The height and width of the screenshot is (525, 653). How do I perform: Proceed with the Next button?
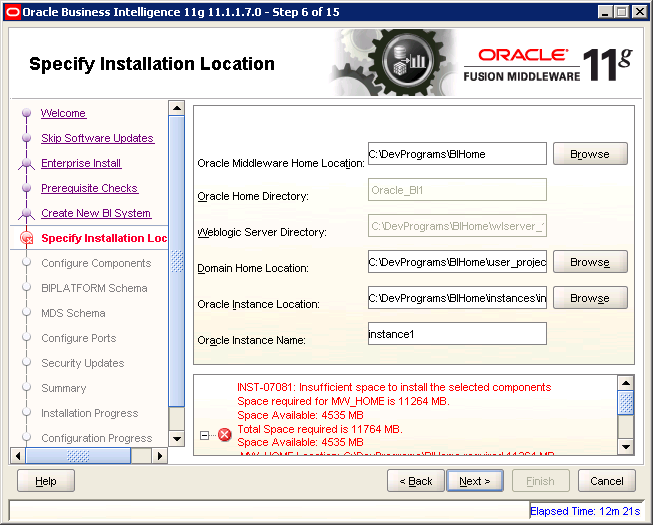(475, 481)
